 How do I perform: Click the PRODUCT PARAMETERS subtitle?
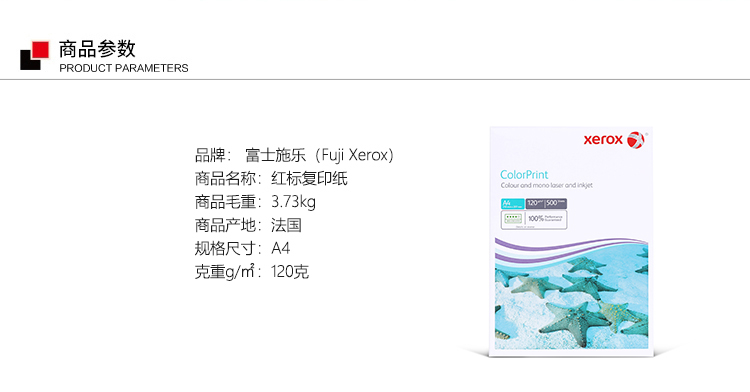coord(124,68)
